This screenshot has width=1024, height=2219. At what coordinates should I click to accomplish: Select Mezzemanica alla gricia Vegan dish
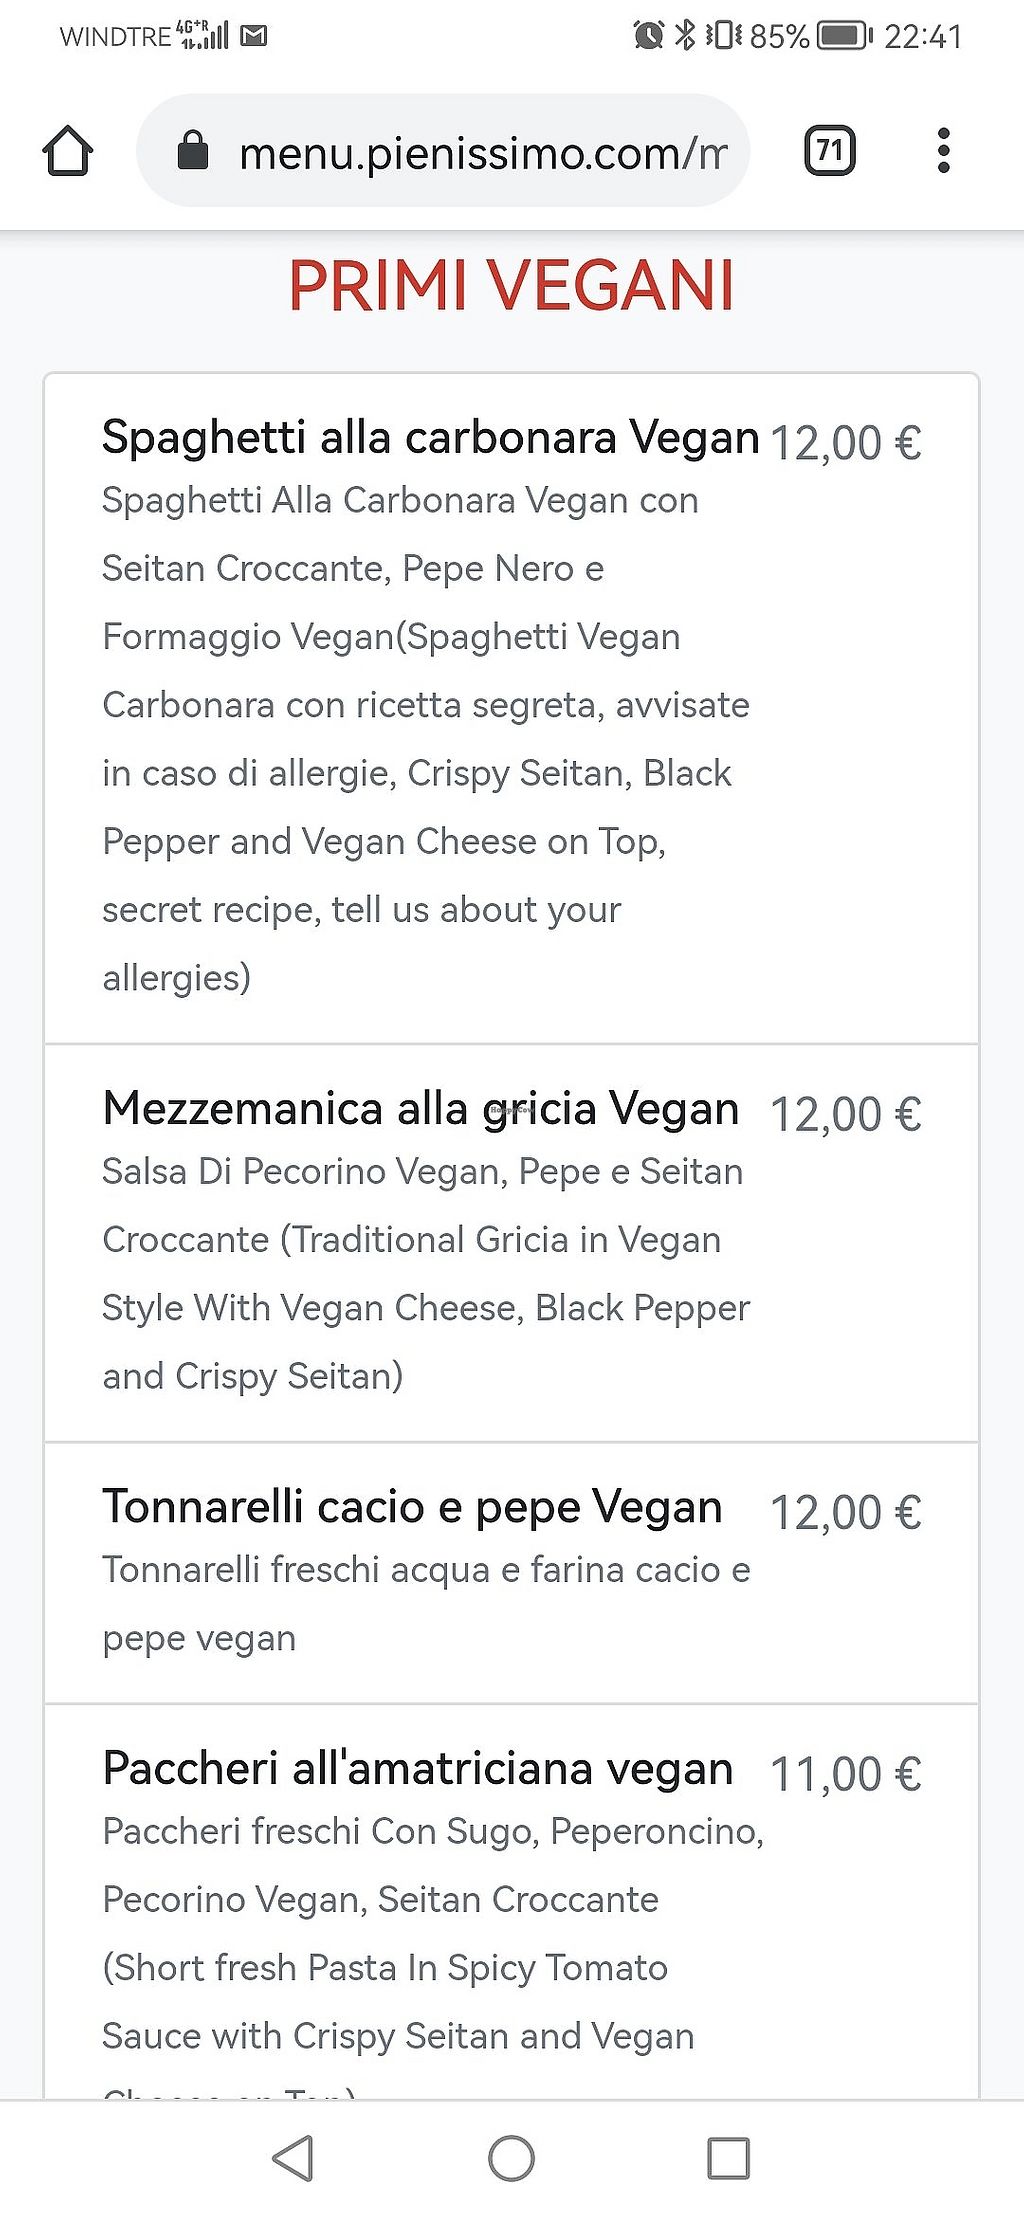click(420, 1109)
